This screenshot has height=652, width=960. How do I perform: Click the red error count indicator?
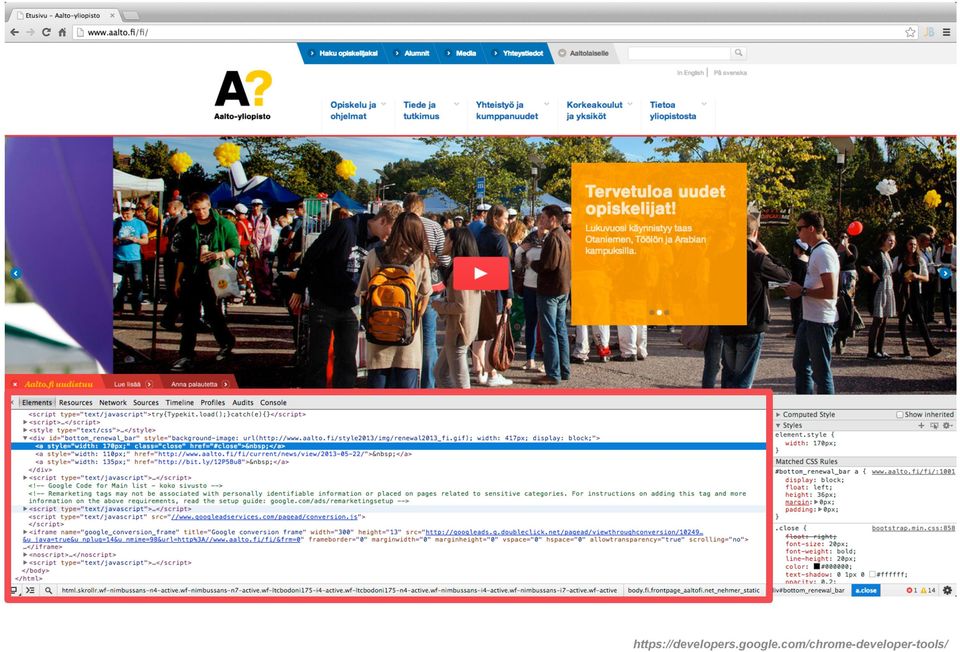(912, 590)
